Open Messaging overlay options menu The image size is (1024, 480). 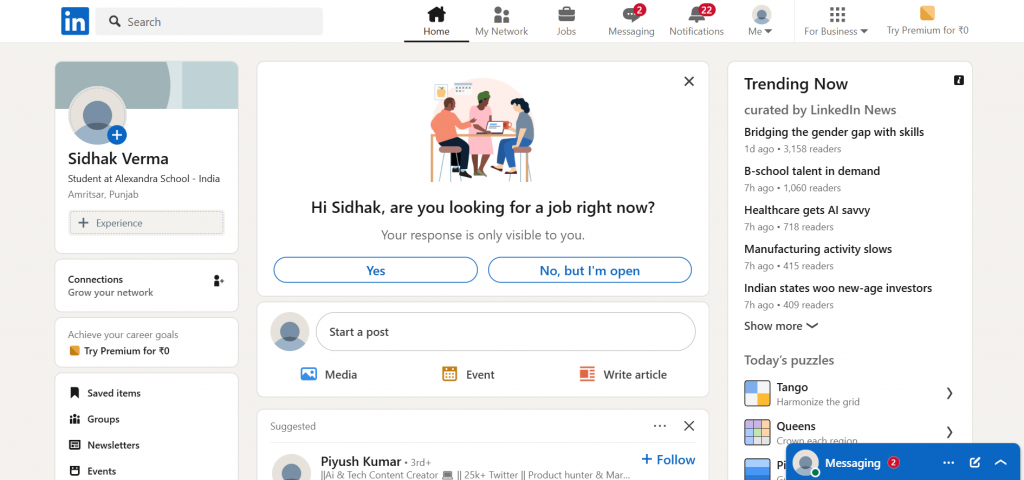949,463
